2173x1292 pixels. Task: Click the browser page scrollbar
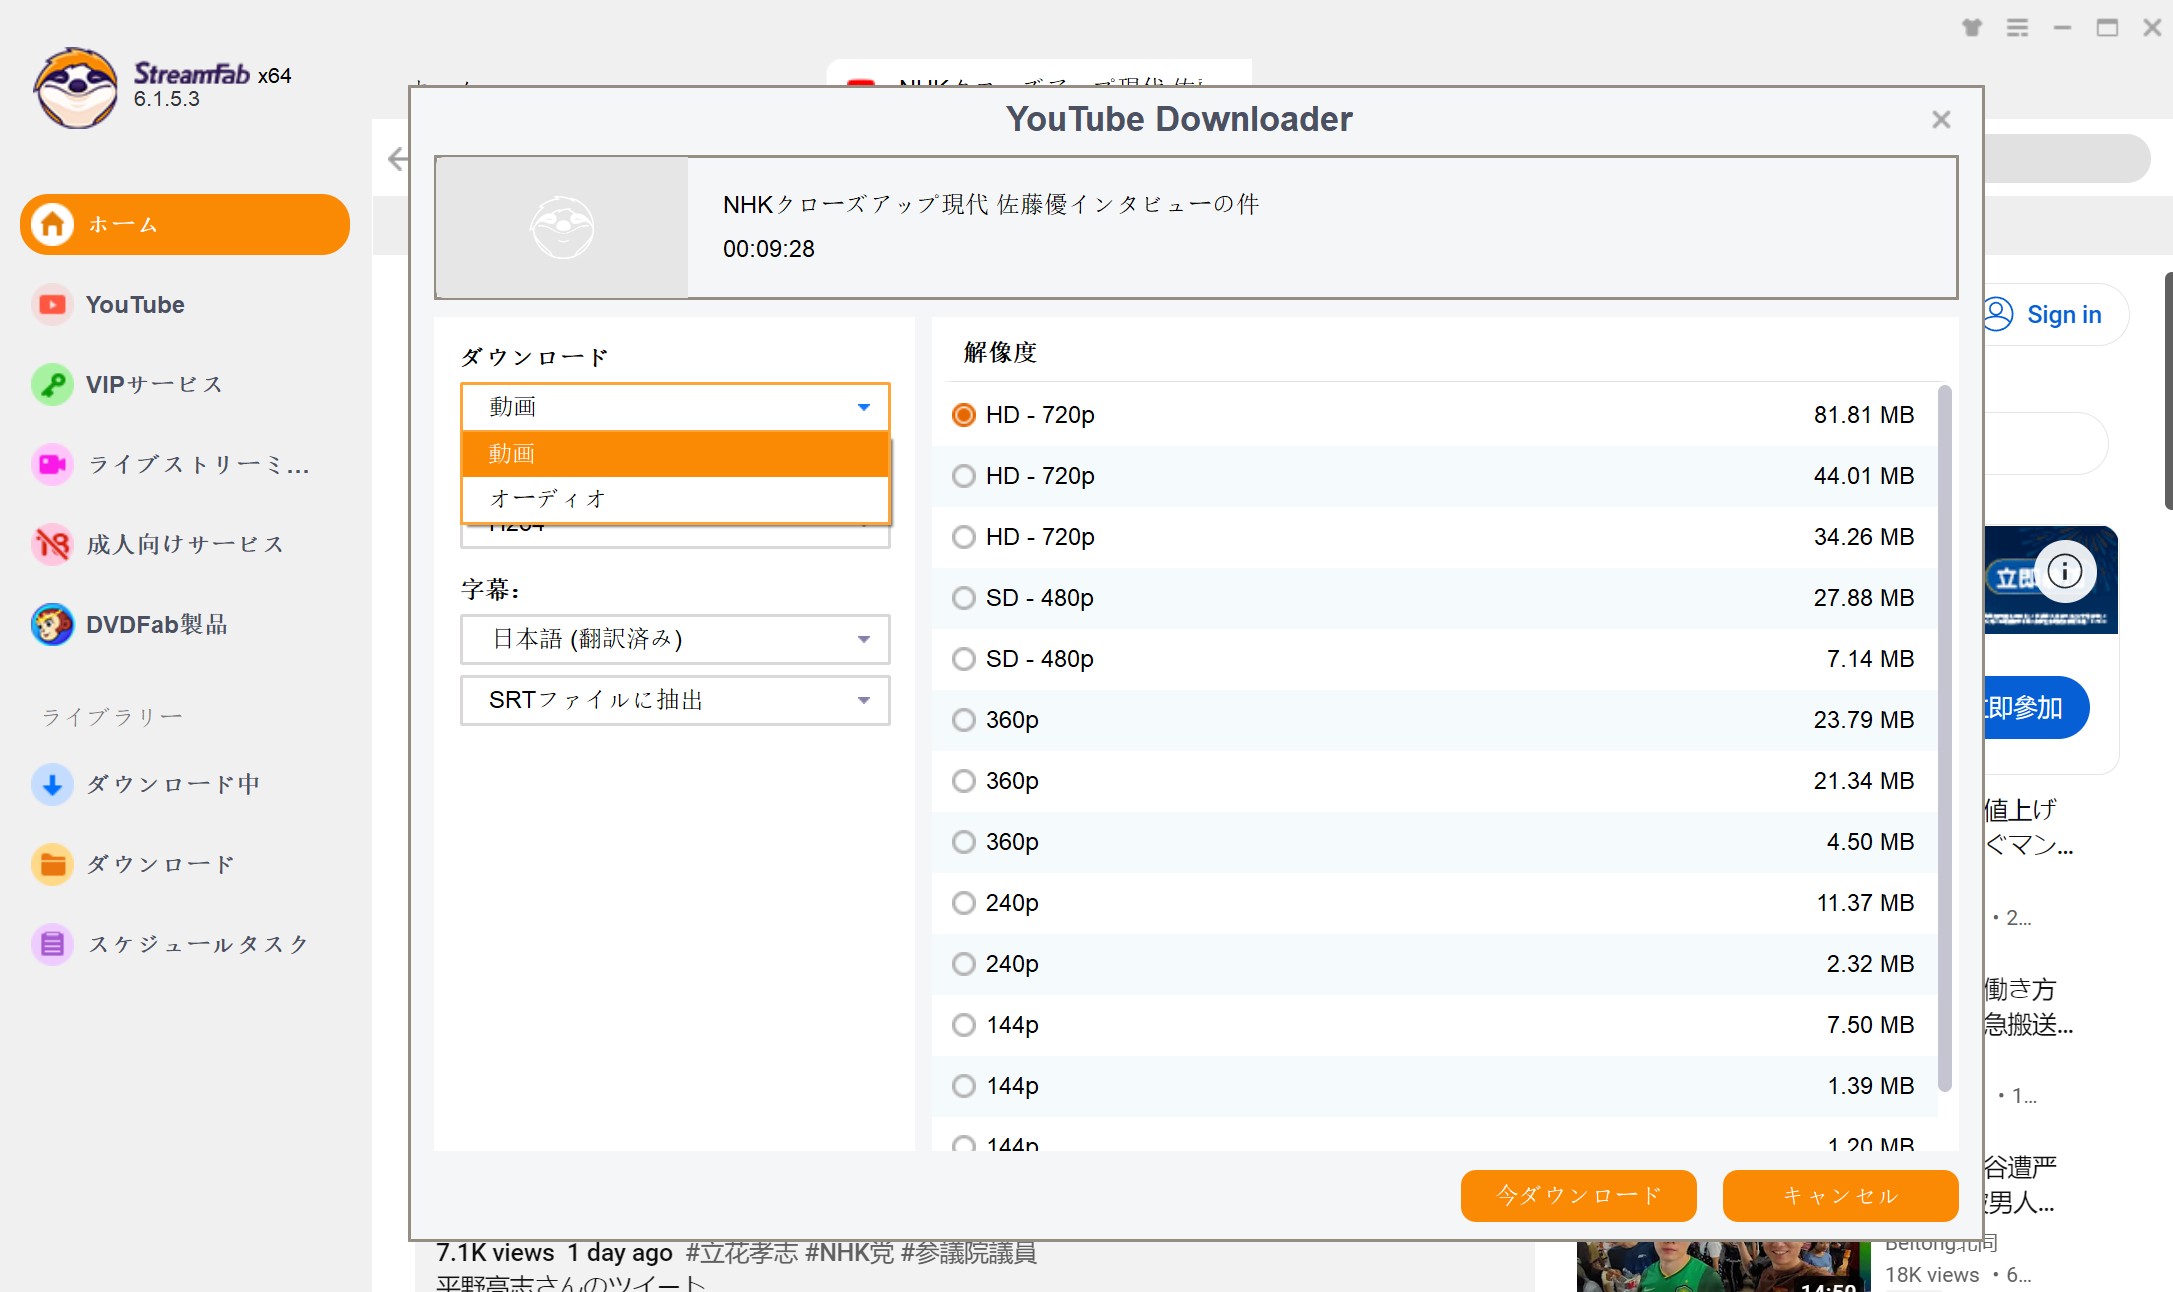click(2167, 390)
